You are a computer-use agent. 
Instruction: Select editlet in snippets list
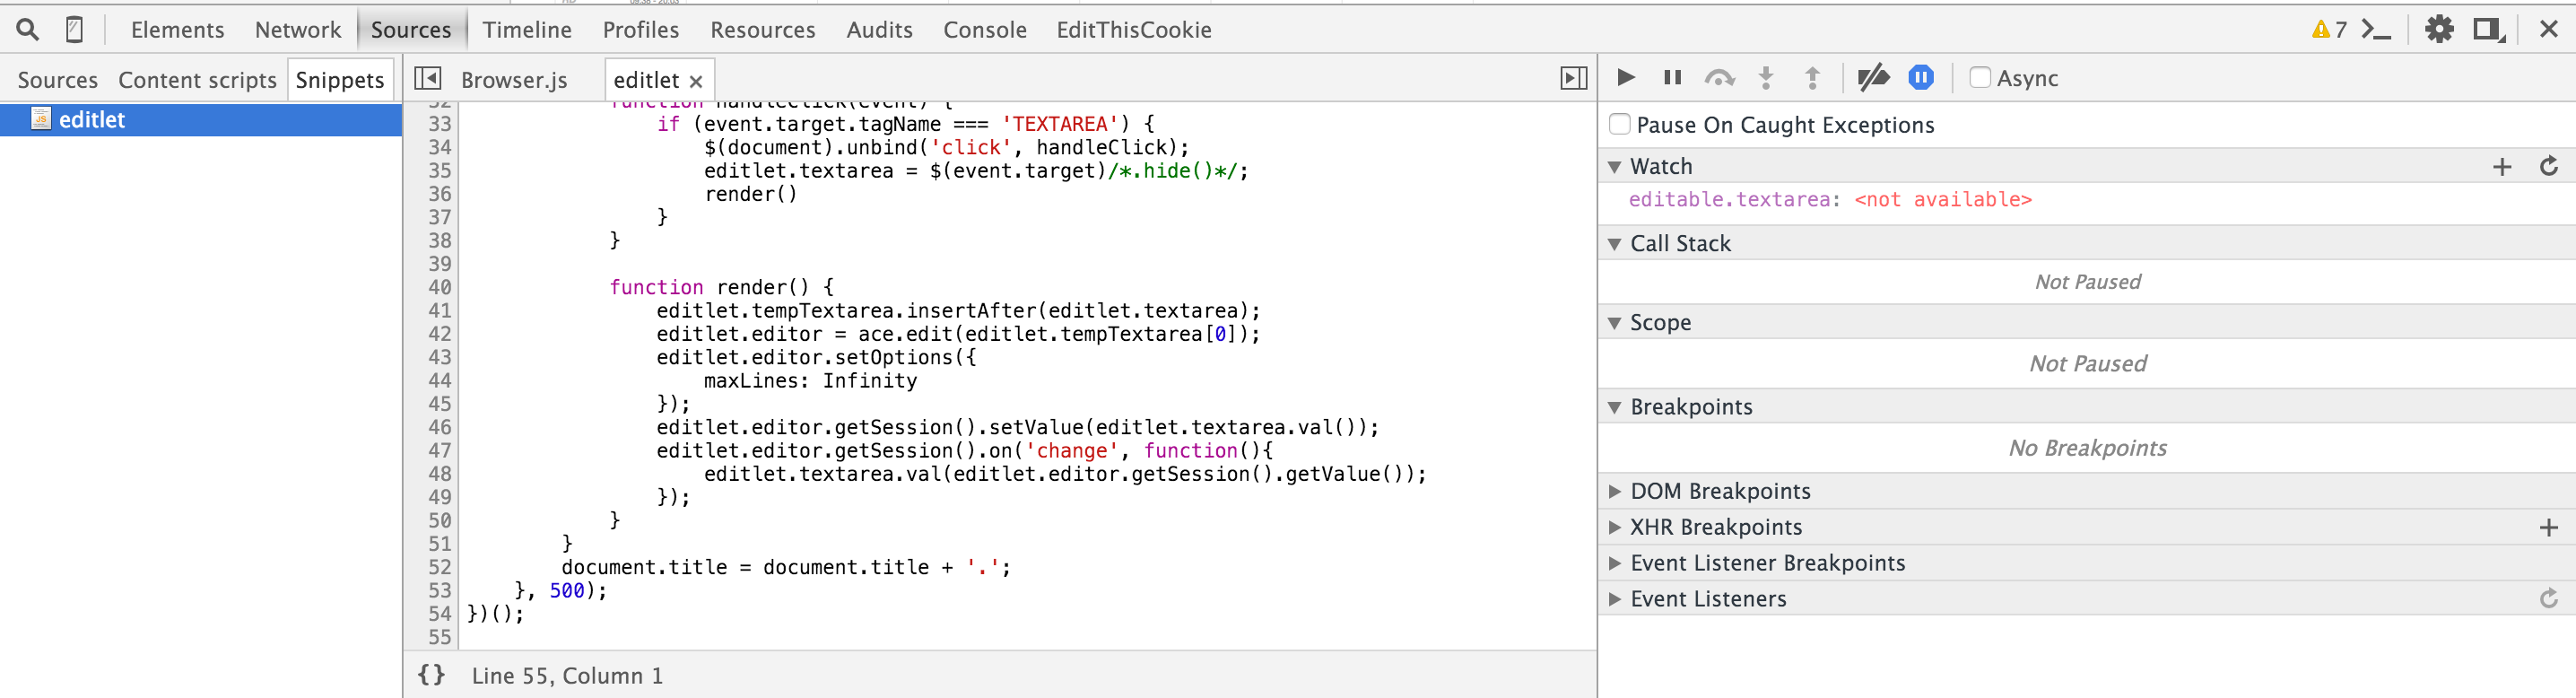coord(201,119)
